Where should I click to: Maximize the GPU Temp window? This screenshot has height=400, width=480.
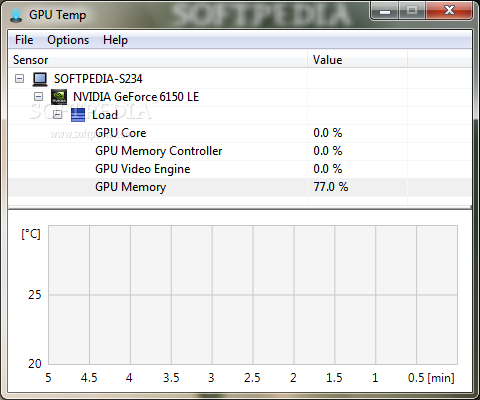[412, 11]
